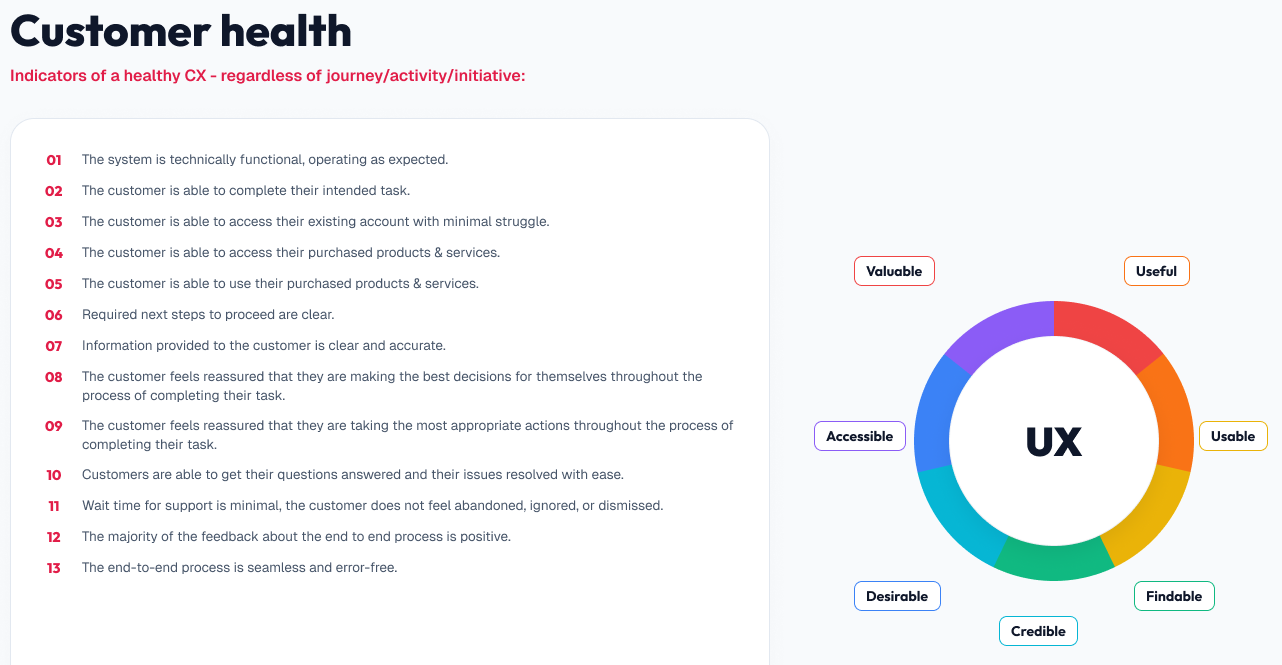Click indicator 13 about seamless end-to-end process
This screenshot has width=1282, height=665.
click(x=222, y=567)
